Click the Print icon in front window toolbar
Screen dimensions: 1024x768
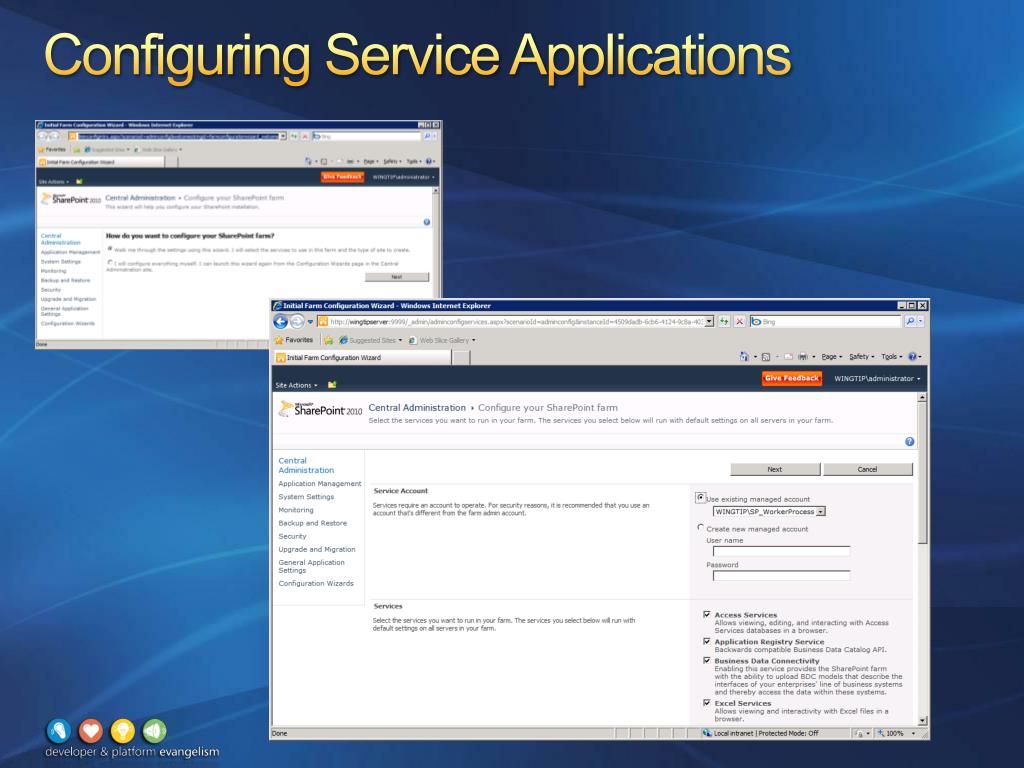pyautogui.click(x=803, y=357)
